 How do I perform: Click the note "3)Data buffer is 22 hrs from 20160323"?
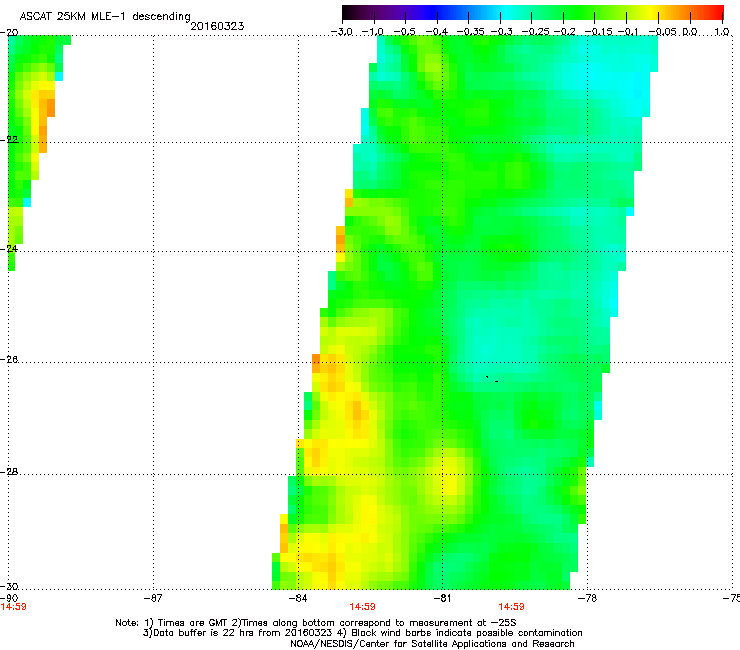tap(237, 633)
